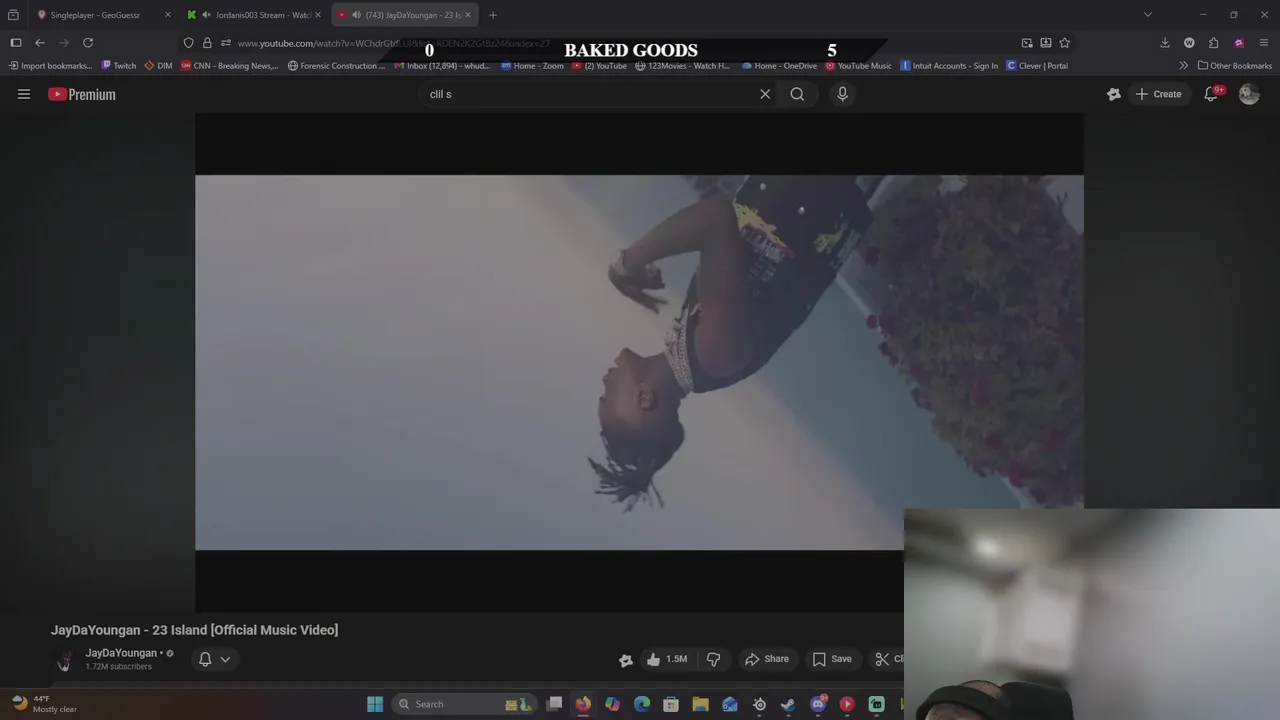The width and height of the screenshot is (1280, 720).
Task: Open Intuit Accounts - Sign In bookmark
Action: coord(949,66)
